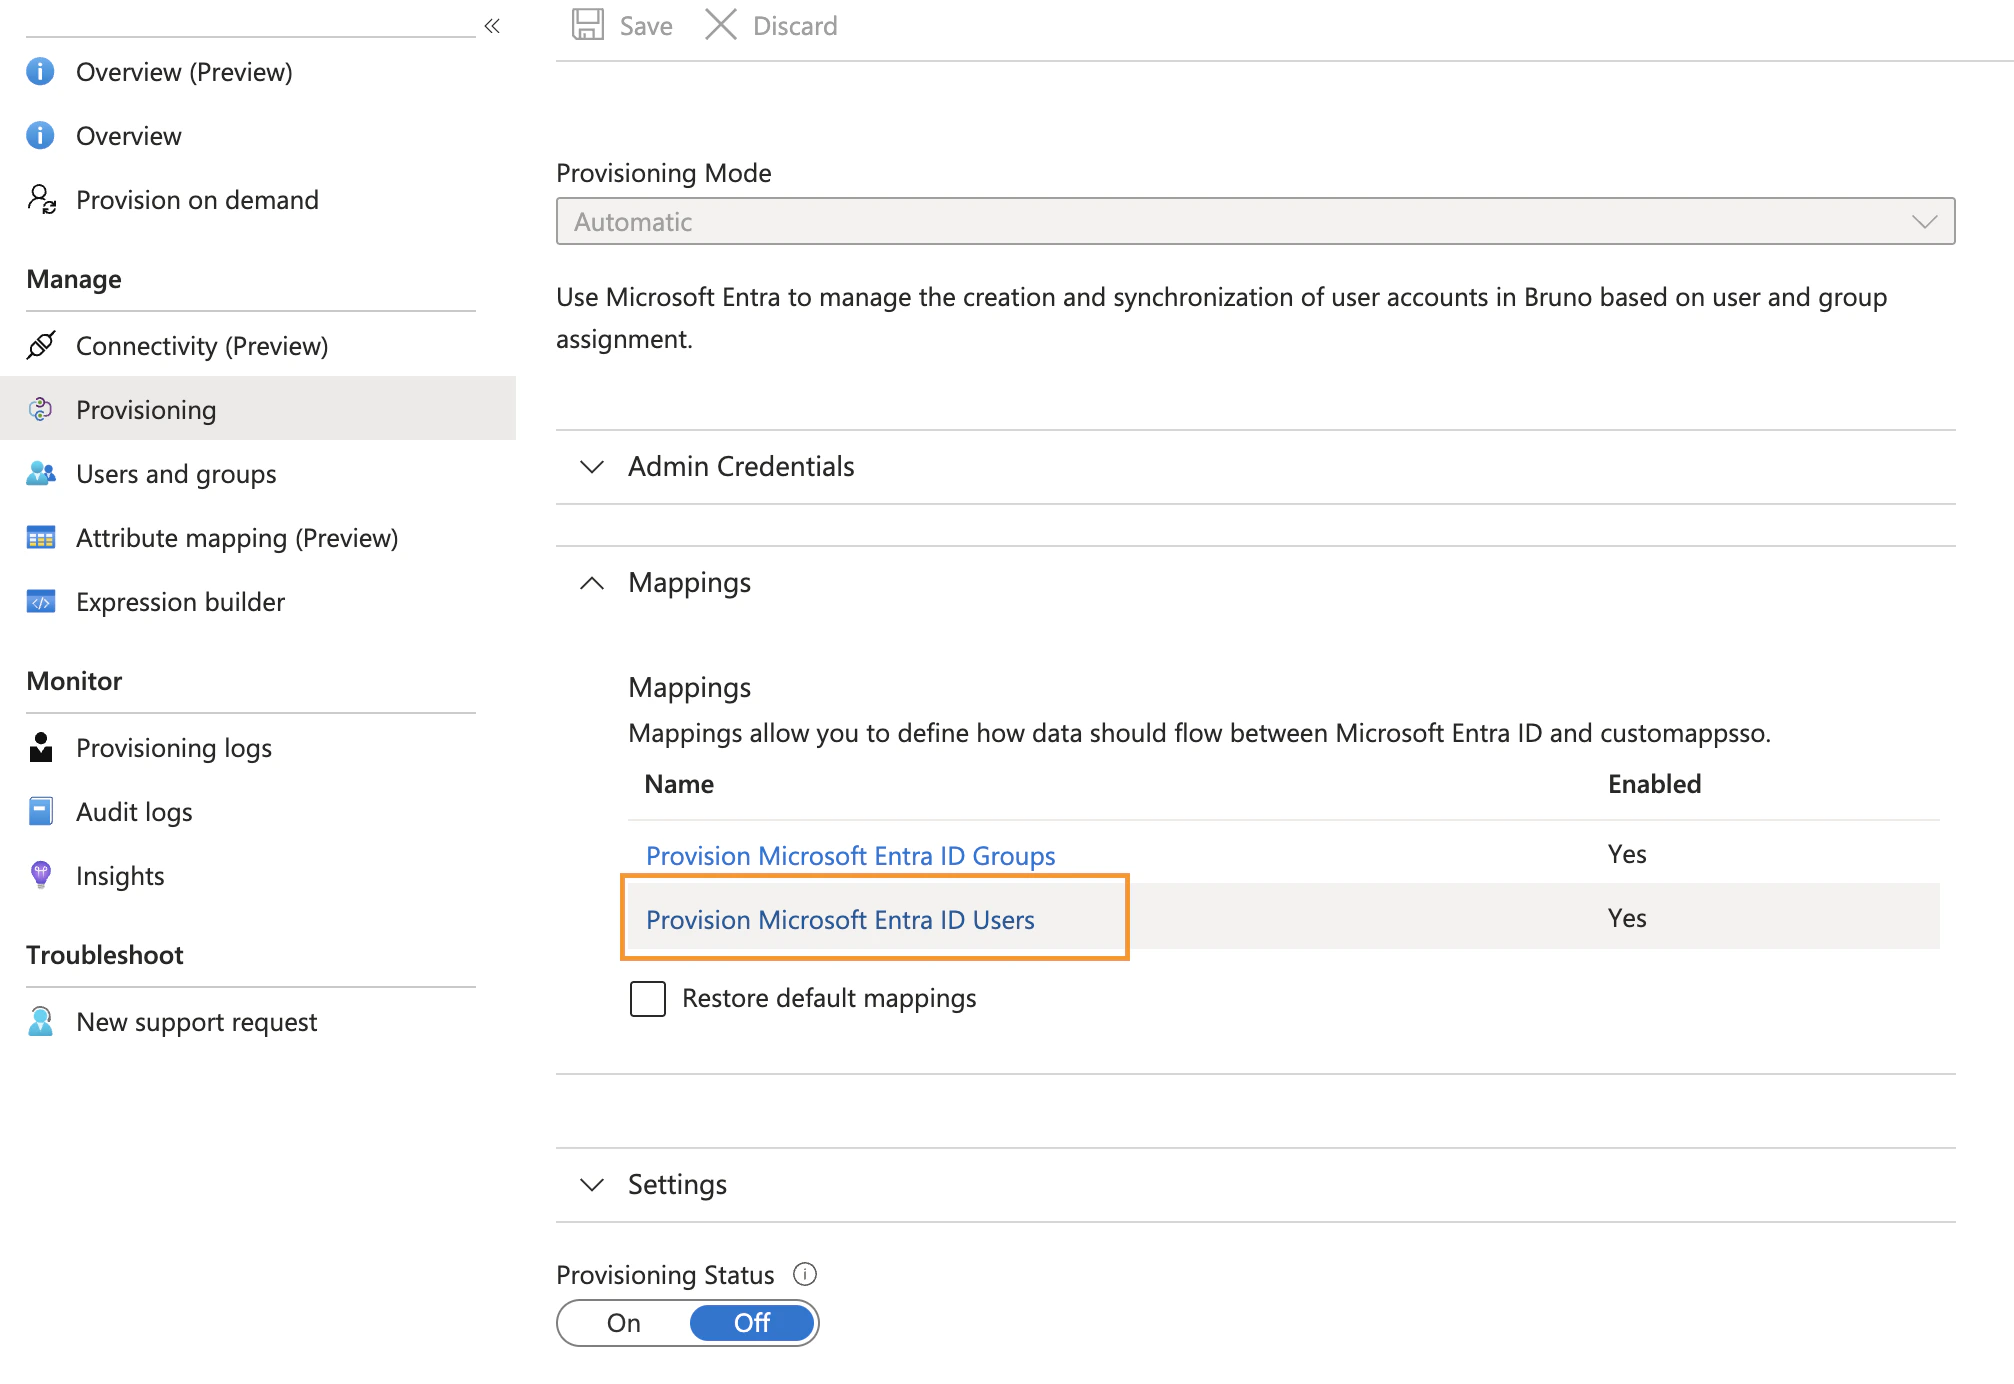Viewport: 2014px width, 1384px height.
Task: Open the Provisioning Mode dropdown
Action: click(x=1925, y=221)
